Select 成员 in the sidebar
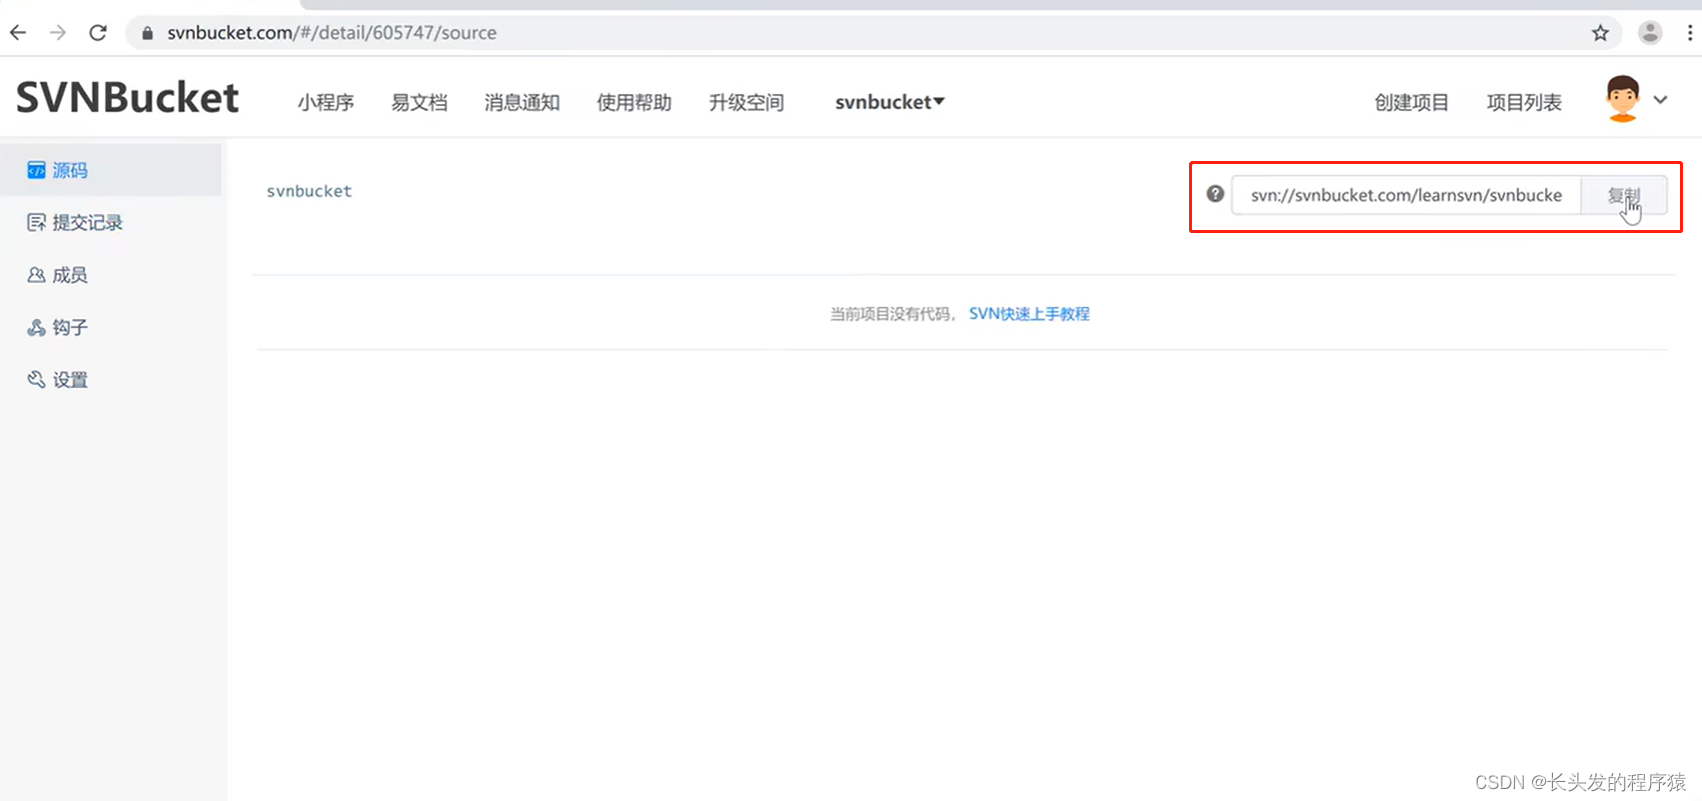This screenshot has width=1702, height=801. (111, 274)
